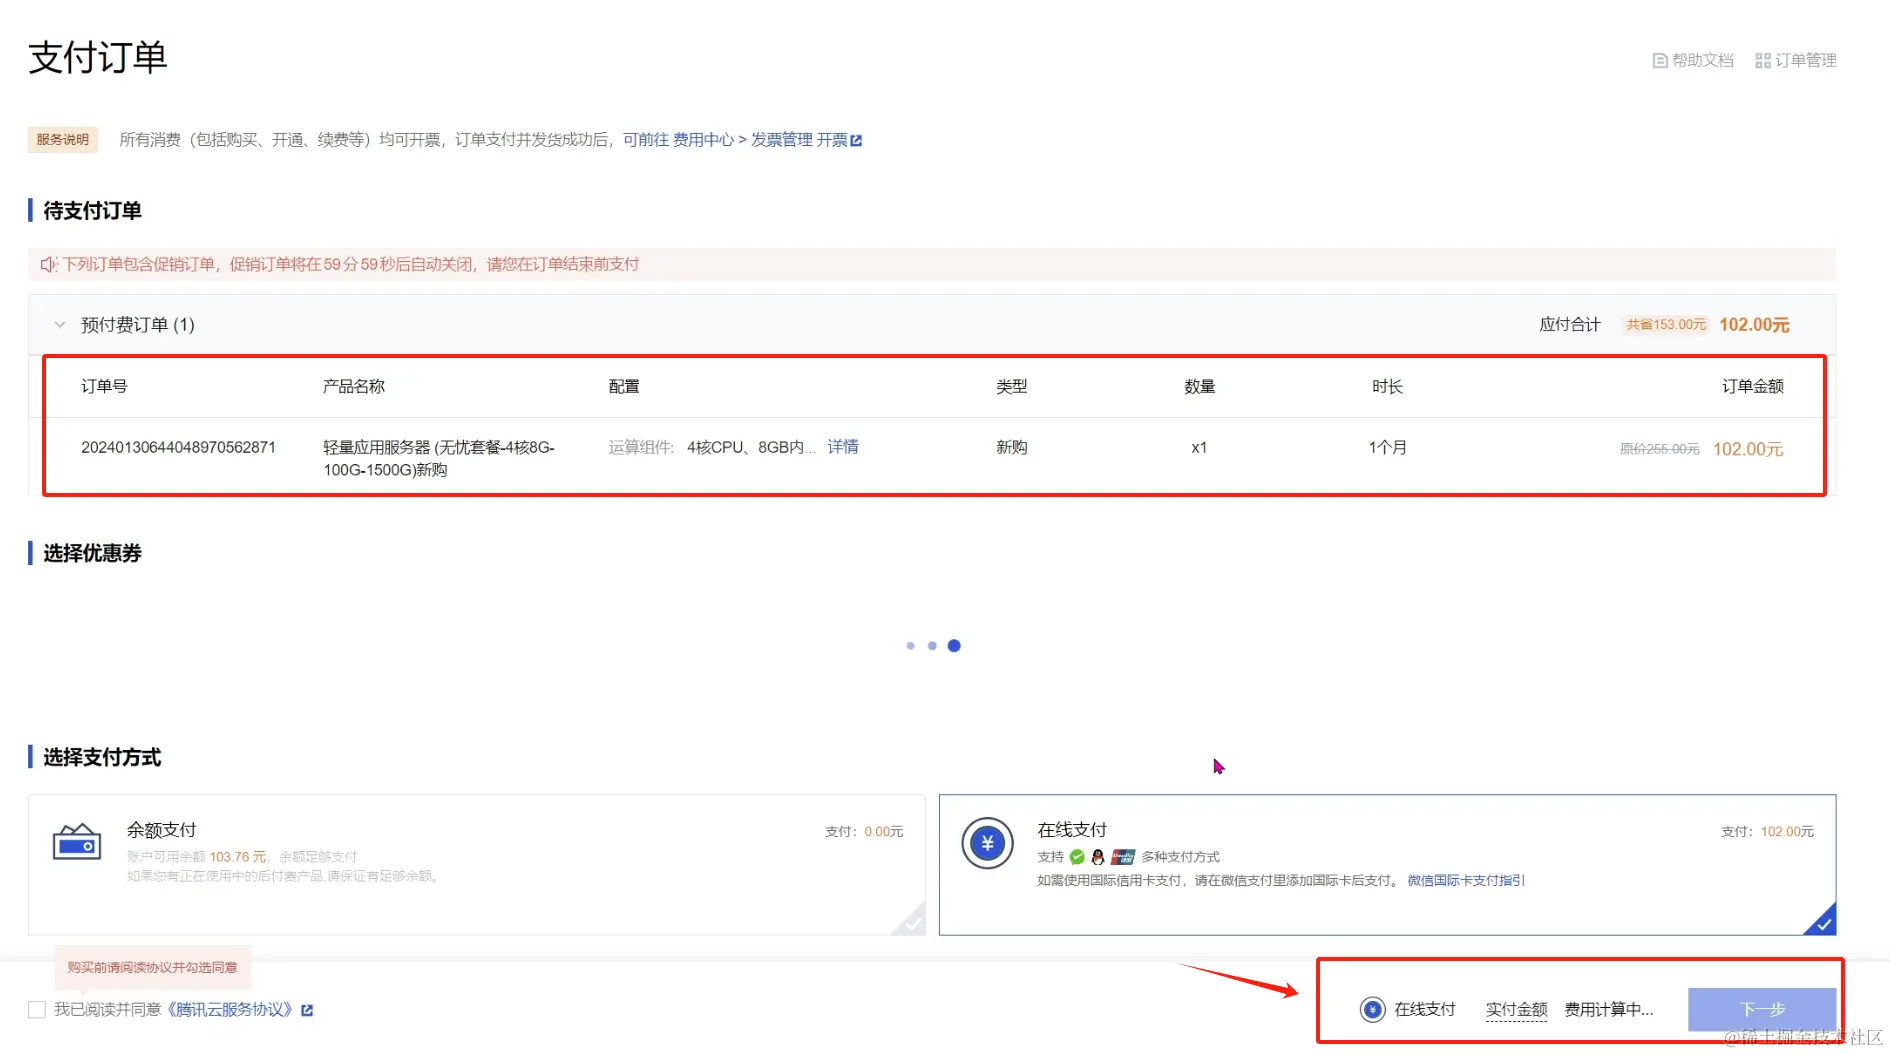Select the WeChat Pay green icon
Viewport: 1890px width, 1054px height.
coord(1077,857)
